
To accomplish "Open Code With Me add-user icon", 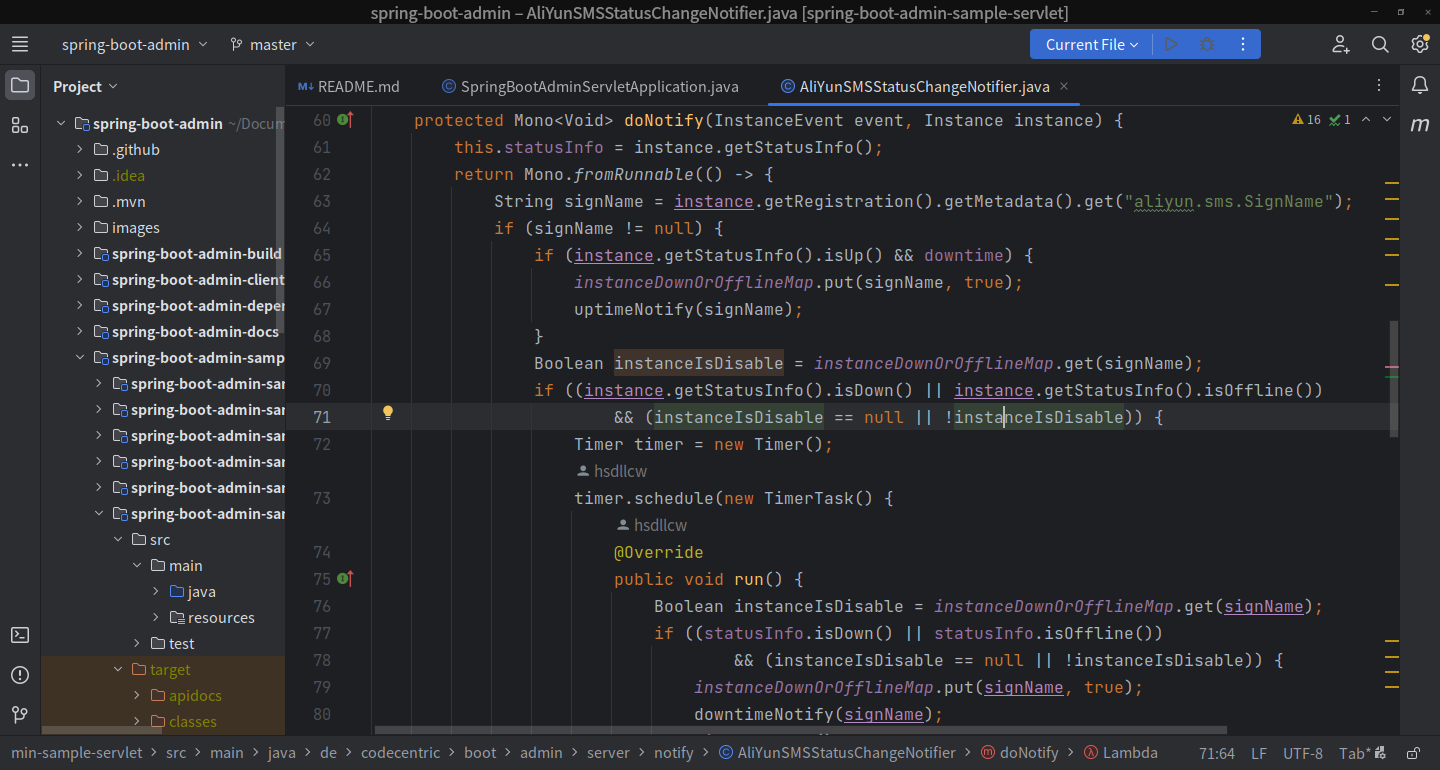I will click(x=1341, y=44).
